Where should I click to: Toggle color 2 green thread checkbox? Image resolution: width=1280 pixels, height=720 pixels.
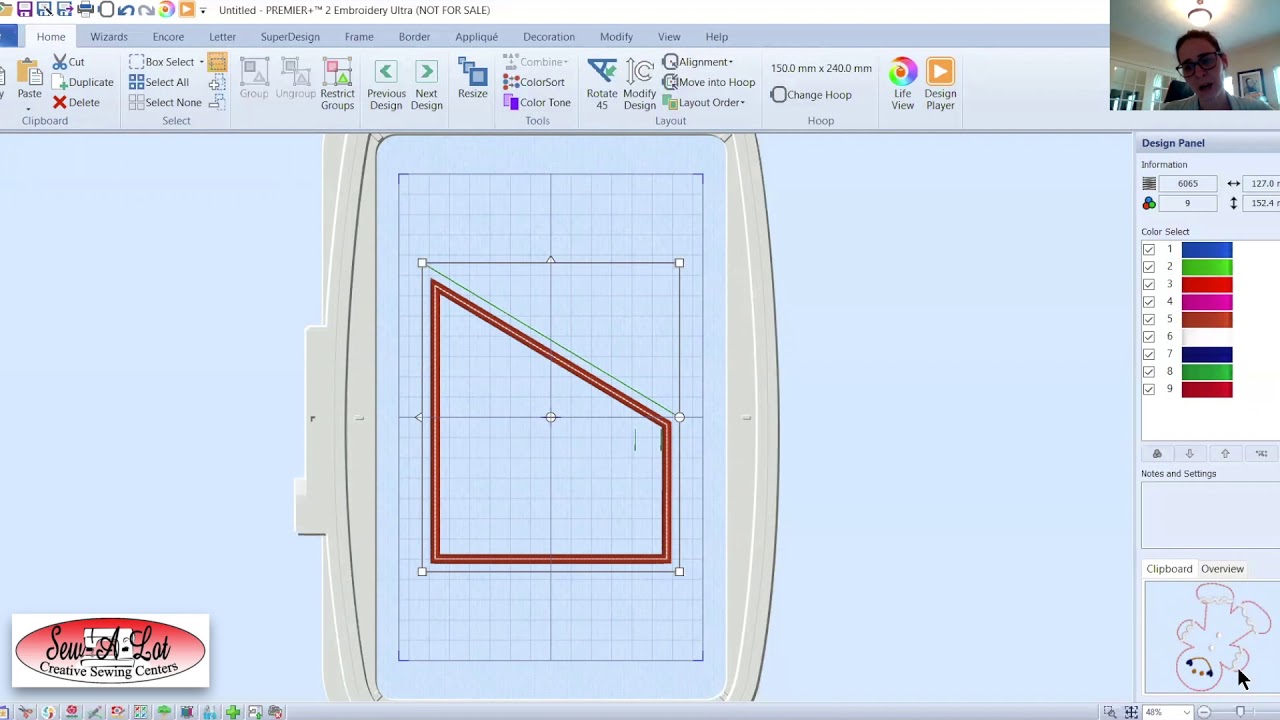pyautogui.click(x=1149, y=267)
